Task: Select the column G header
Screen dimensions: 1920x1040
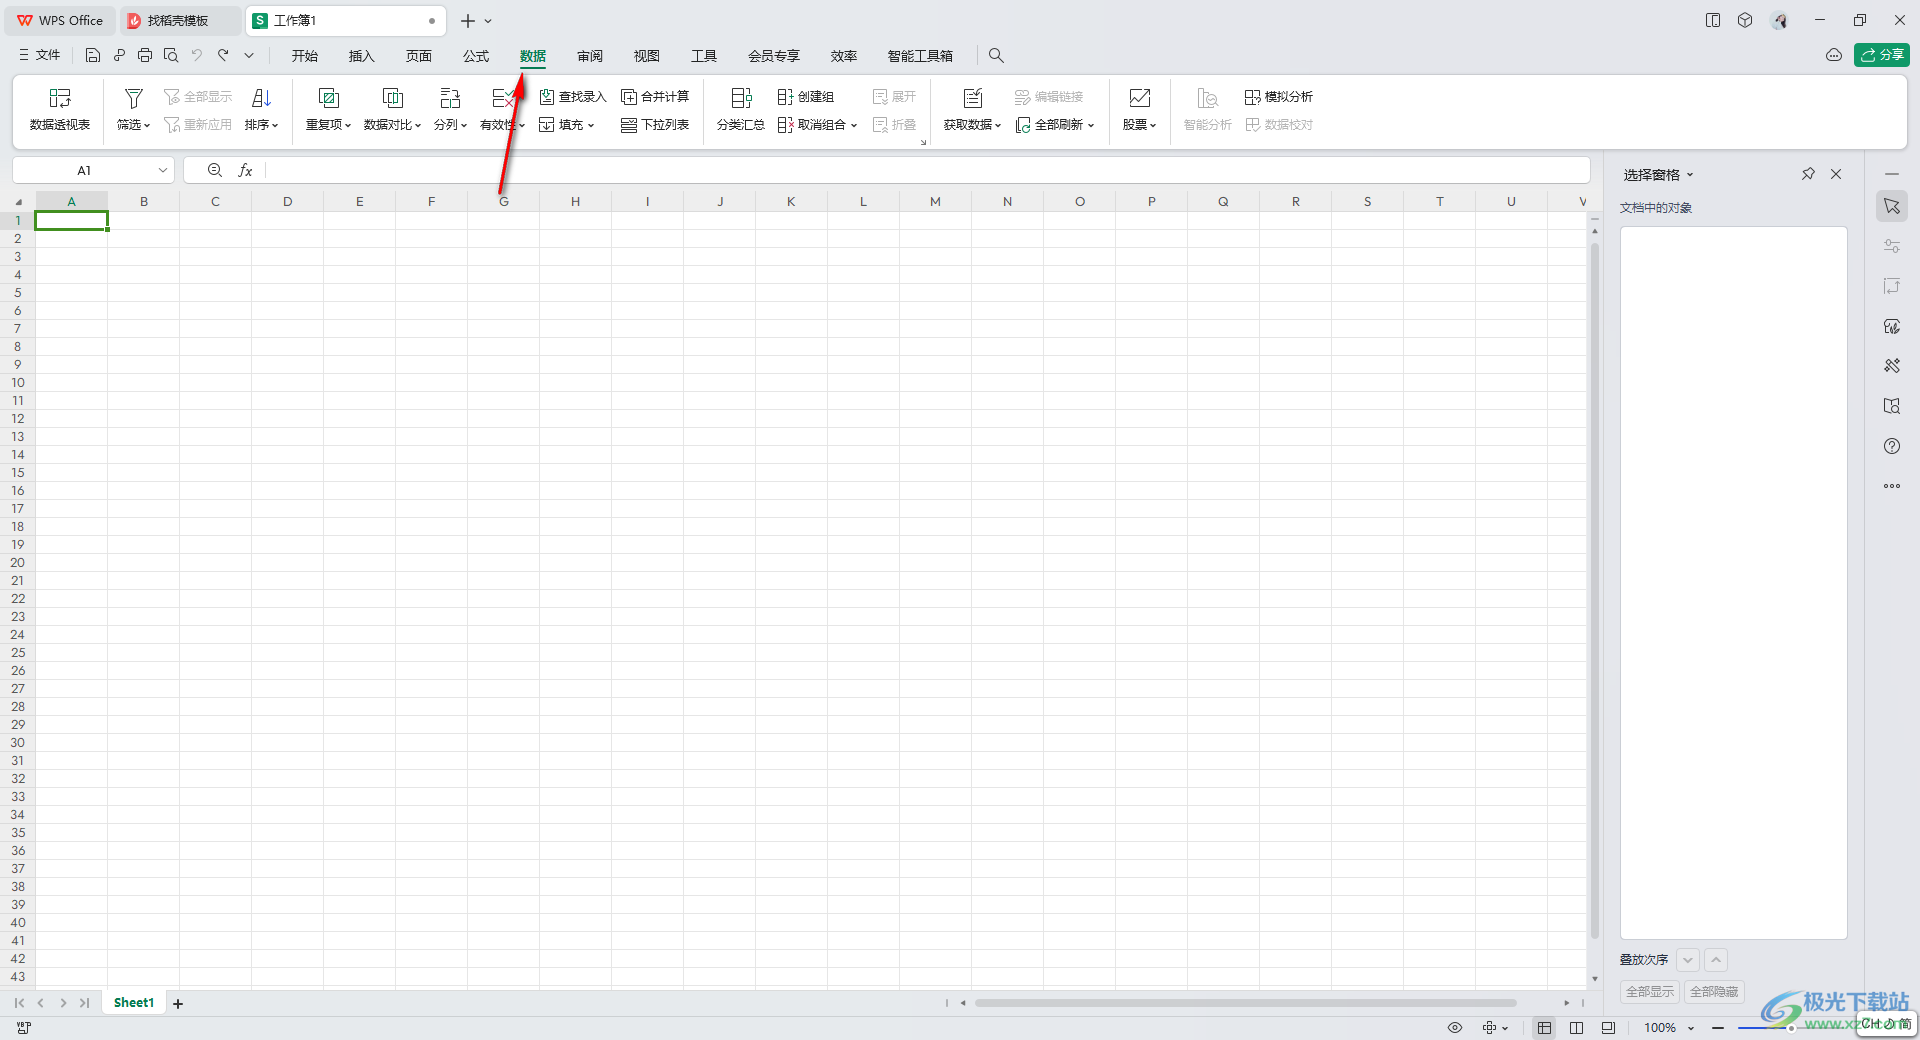Action: [504, 202]
